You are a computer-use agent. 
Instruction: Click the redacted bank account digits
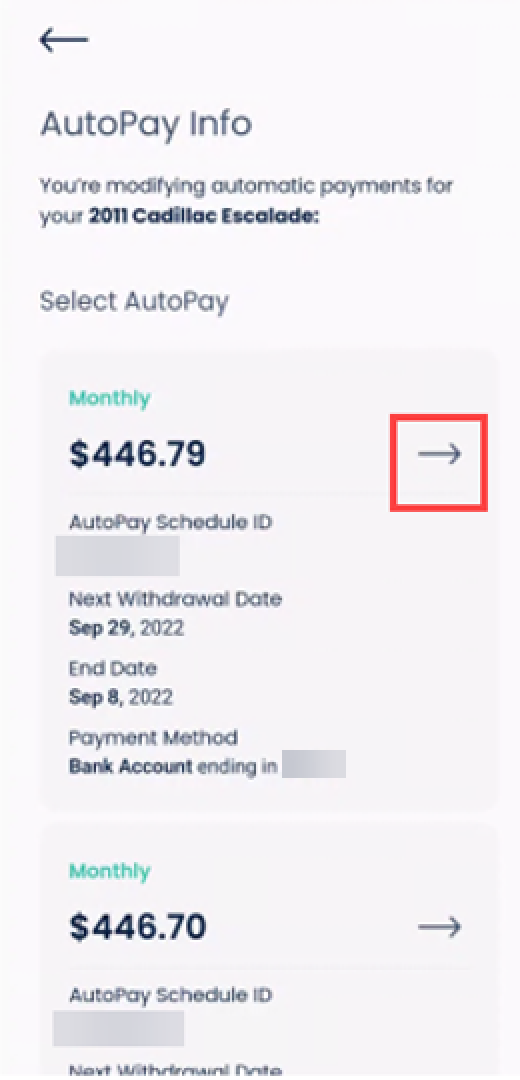[313, 765]
